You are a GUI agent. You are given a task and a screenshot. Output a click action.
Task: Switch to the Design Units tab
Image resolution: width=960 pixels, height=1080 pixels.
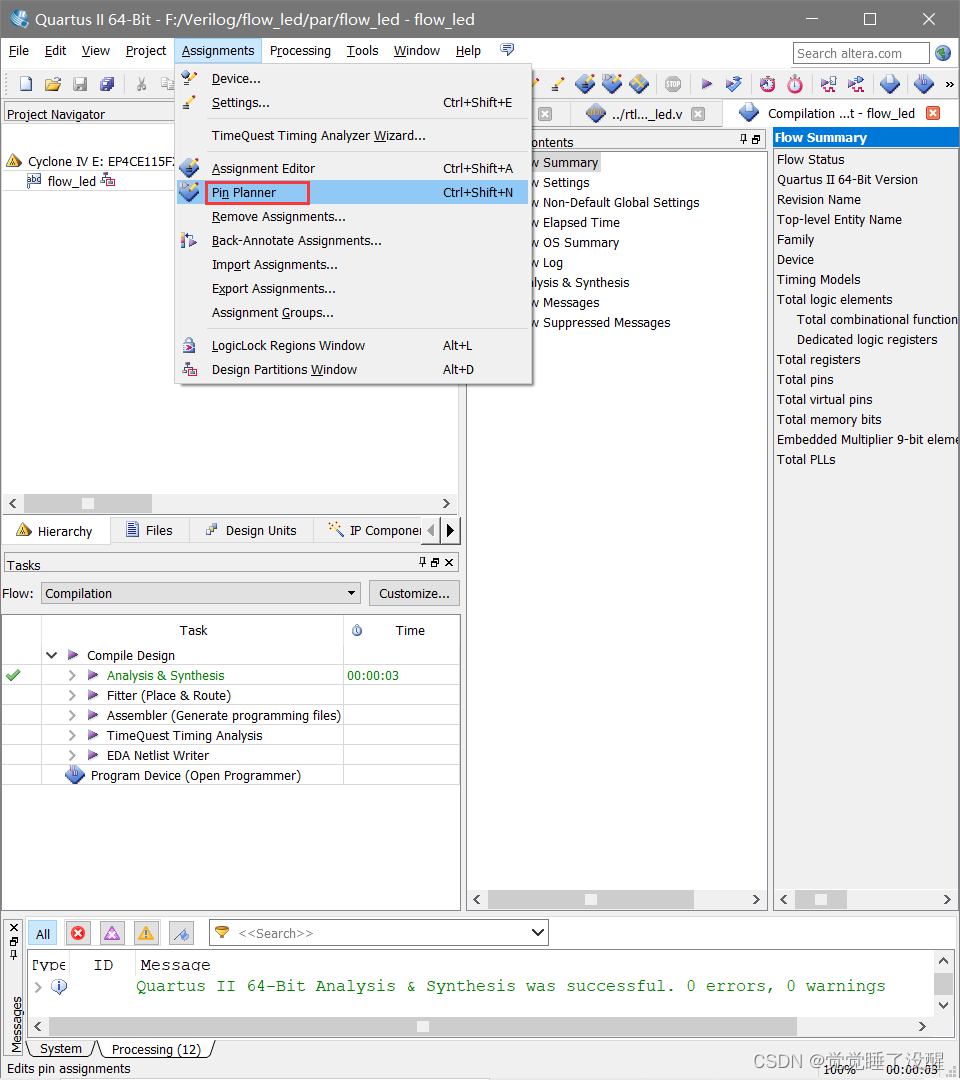251,530
